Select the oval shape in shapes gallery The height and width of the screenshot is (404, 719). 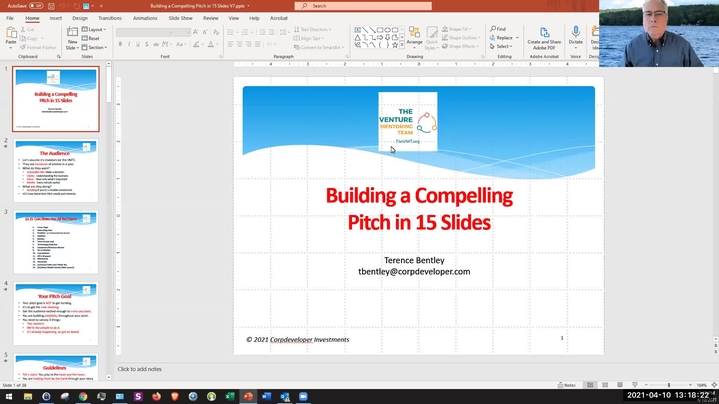point(387,30)
